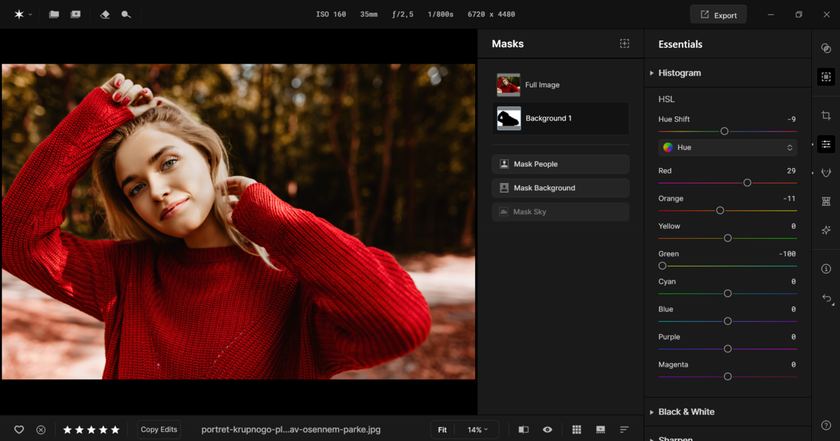Click the reject circle-x icon
This screenshot has width=840, height=441.
(41, 430)
